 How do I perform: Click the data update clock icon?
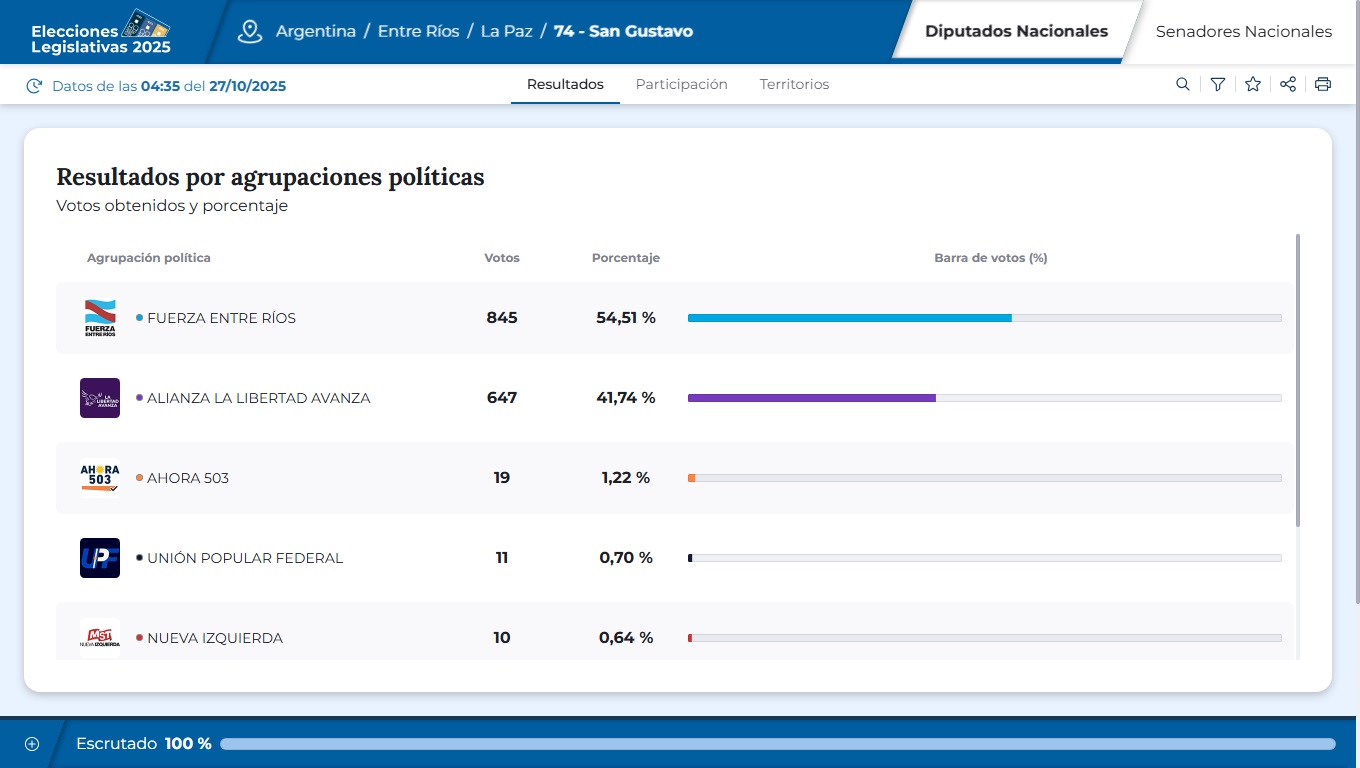coord(33,85)
